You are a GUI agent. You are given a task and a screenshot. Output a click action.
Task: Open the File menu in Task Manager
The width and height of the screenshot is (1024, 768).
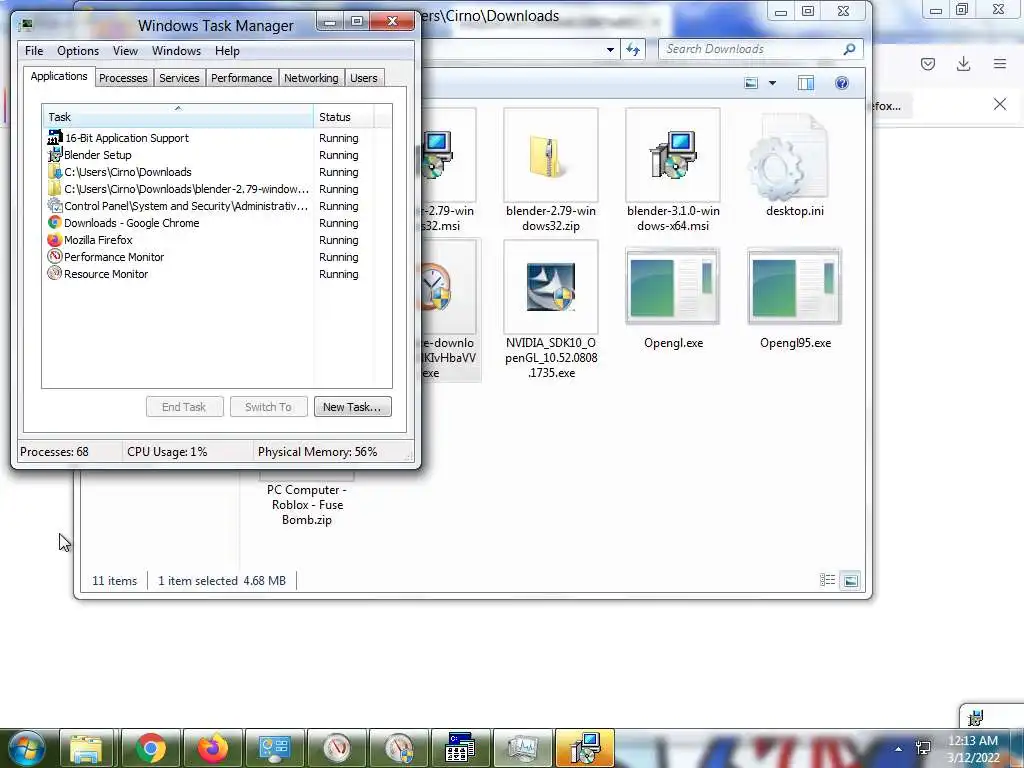[34, 51]
